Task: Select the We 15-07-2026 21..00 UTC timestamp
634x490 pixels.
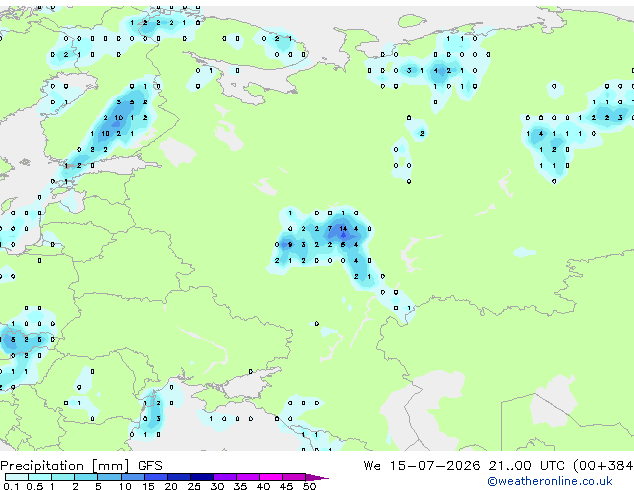Action: click(x=464, y=466)
